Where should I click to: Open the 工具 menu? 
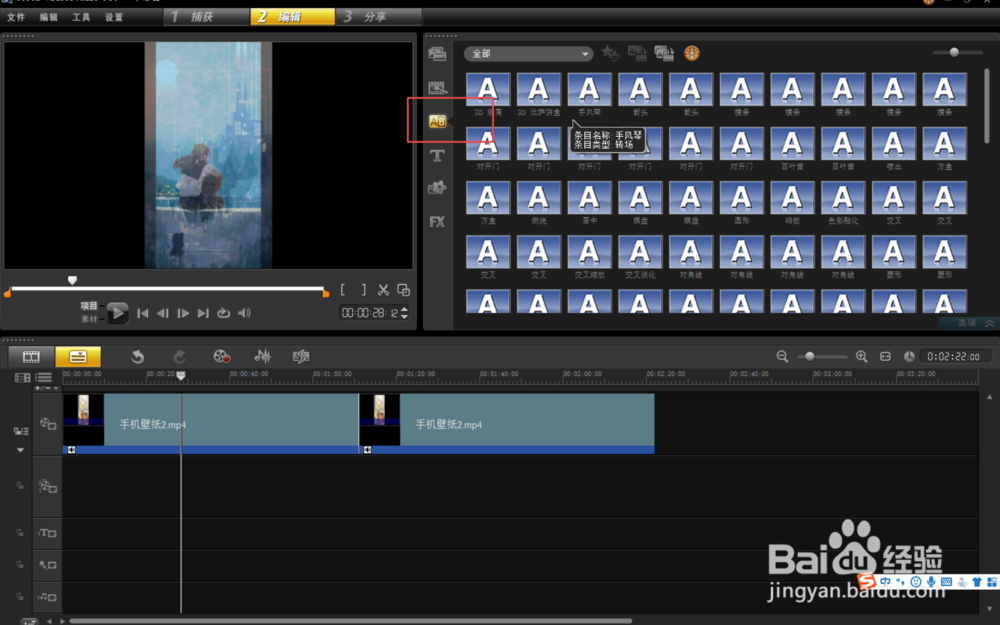[81, 17]
